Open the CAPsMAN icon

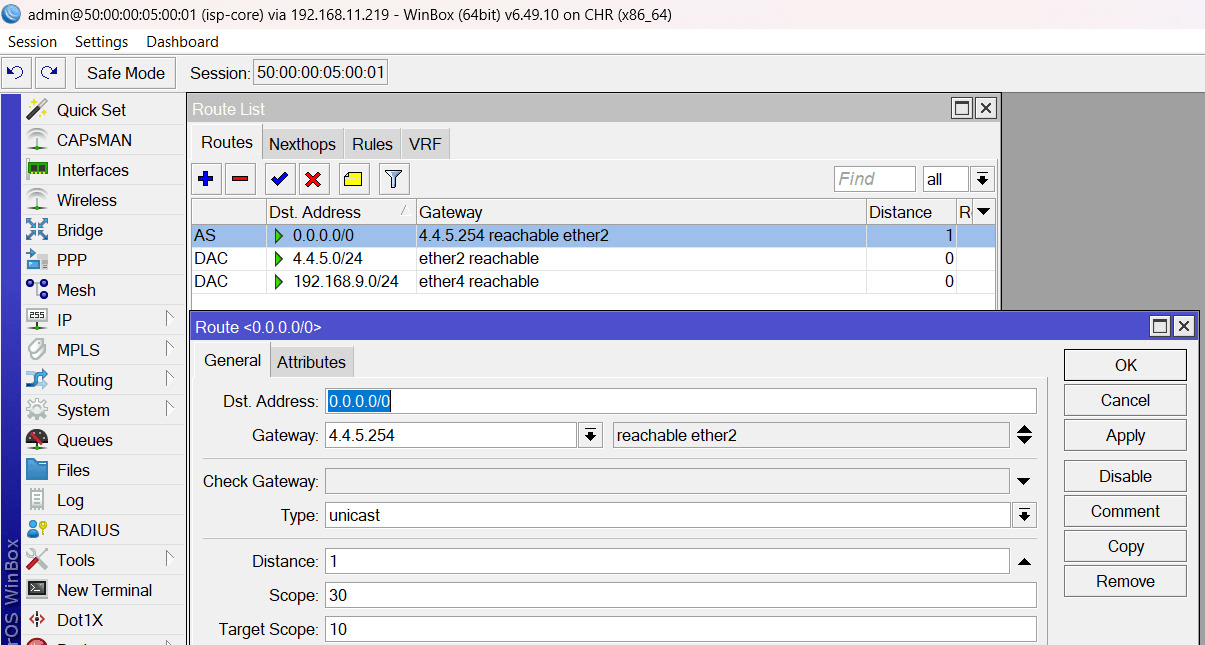click(x=37, y=140)
